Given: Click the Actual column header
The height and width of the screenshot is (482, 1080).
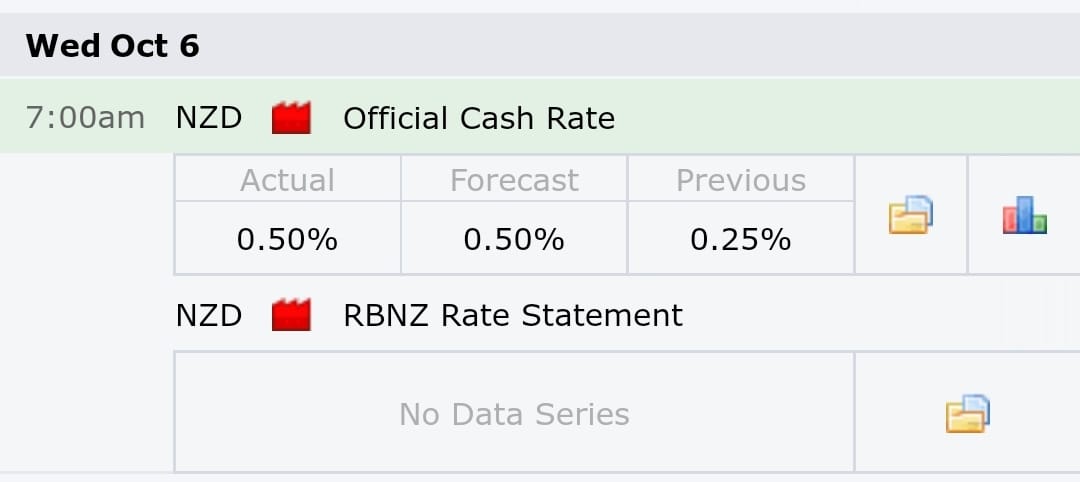Looking at the screenshot, I should click(287, 180).
